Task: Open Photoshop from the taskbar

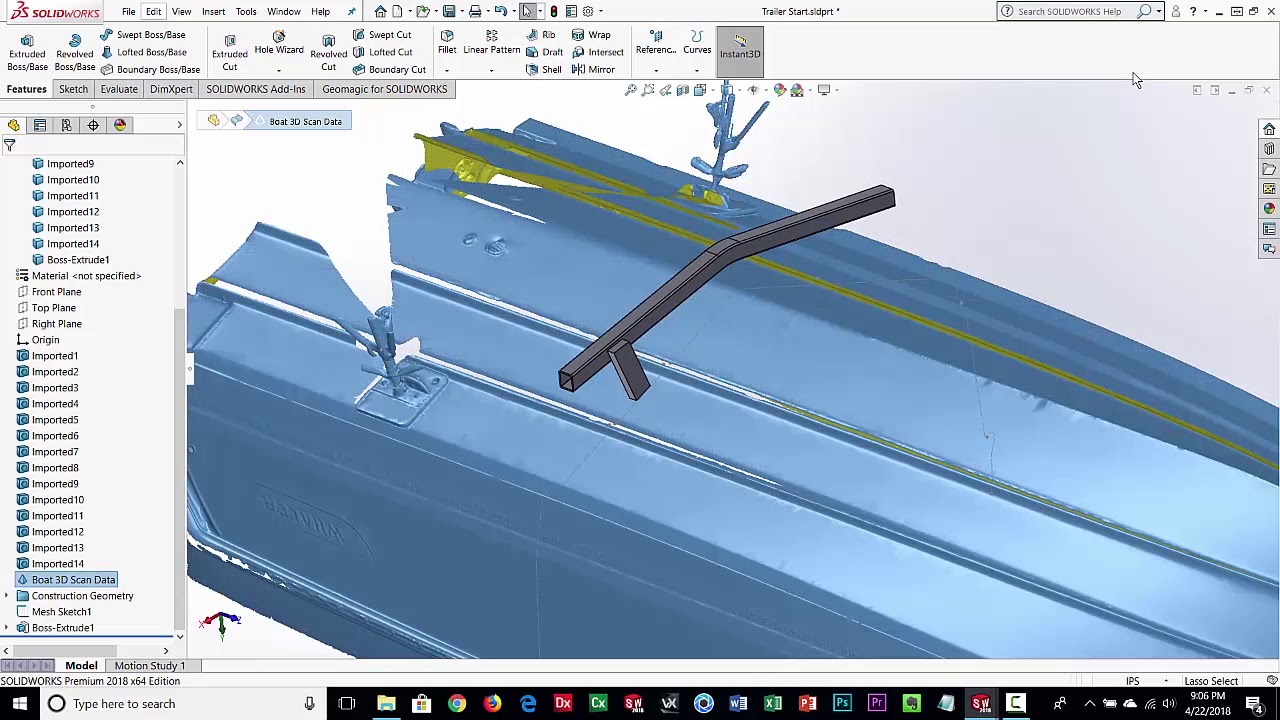Action: tap(842, 704)
